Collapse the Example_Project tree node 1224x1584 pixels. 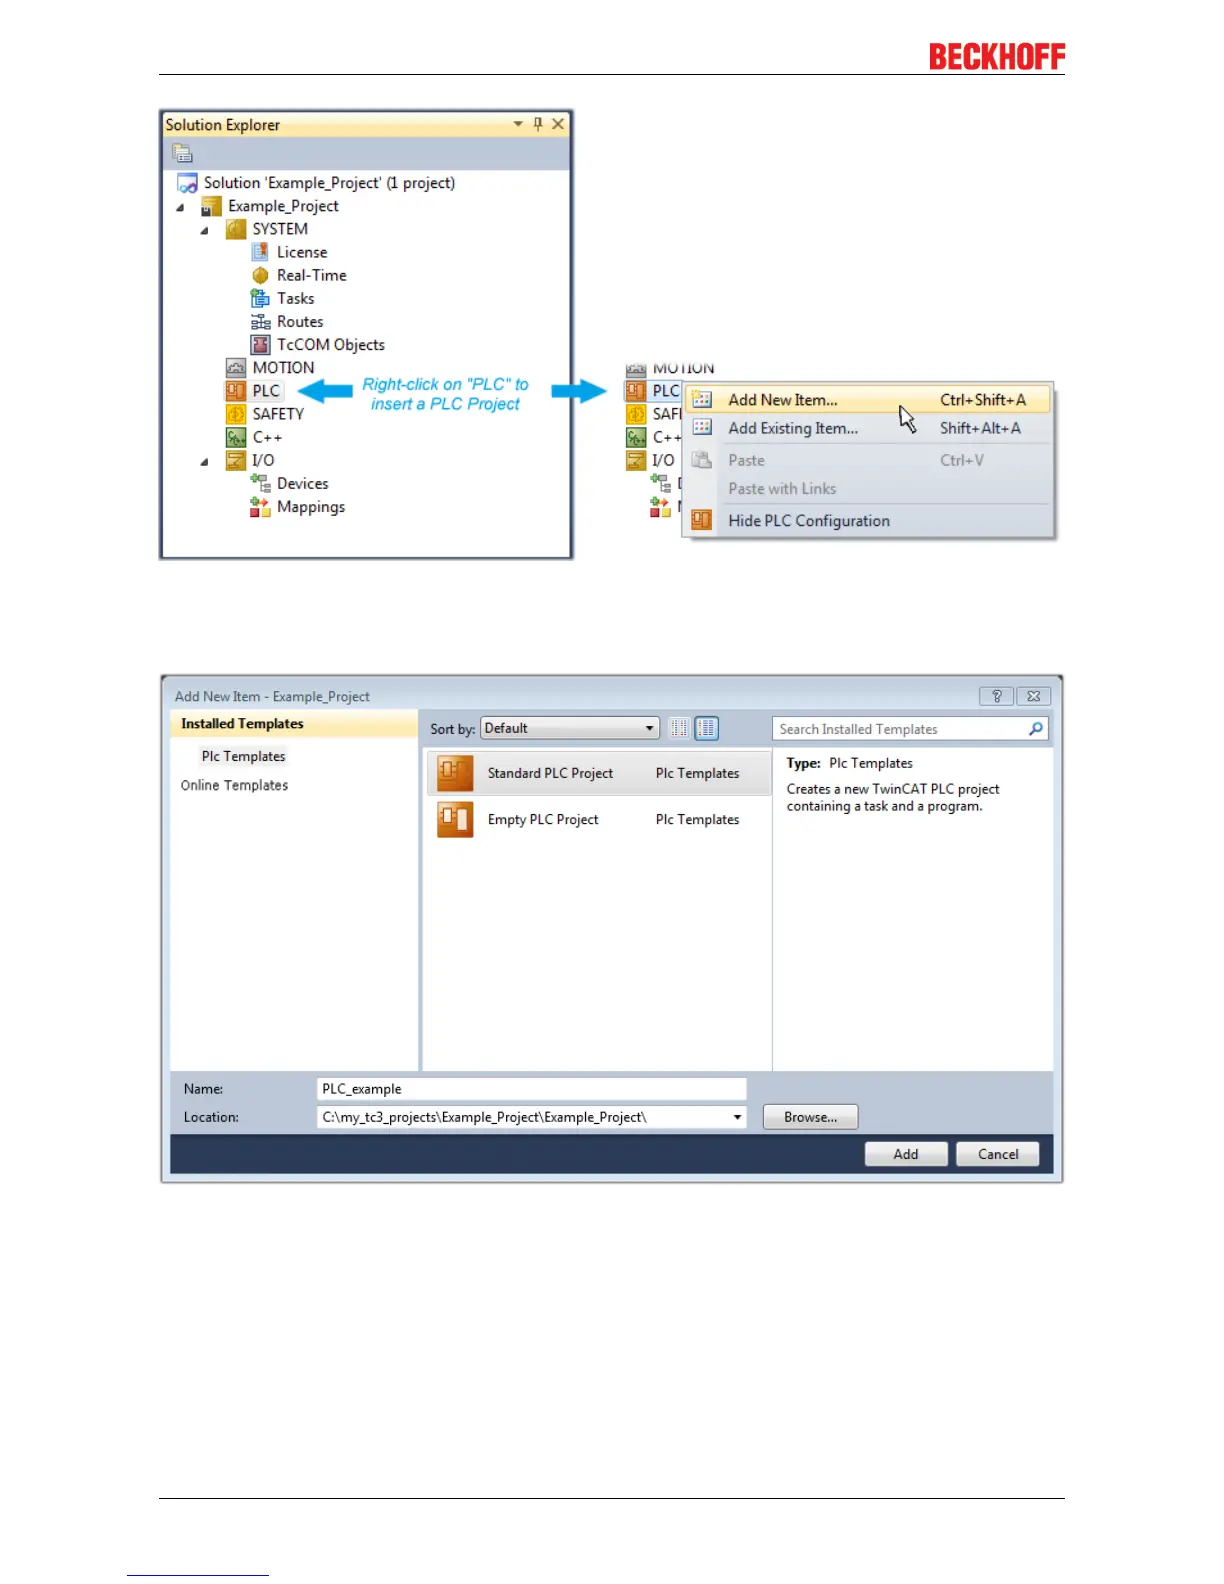click(x=180, y=207)
